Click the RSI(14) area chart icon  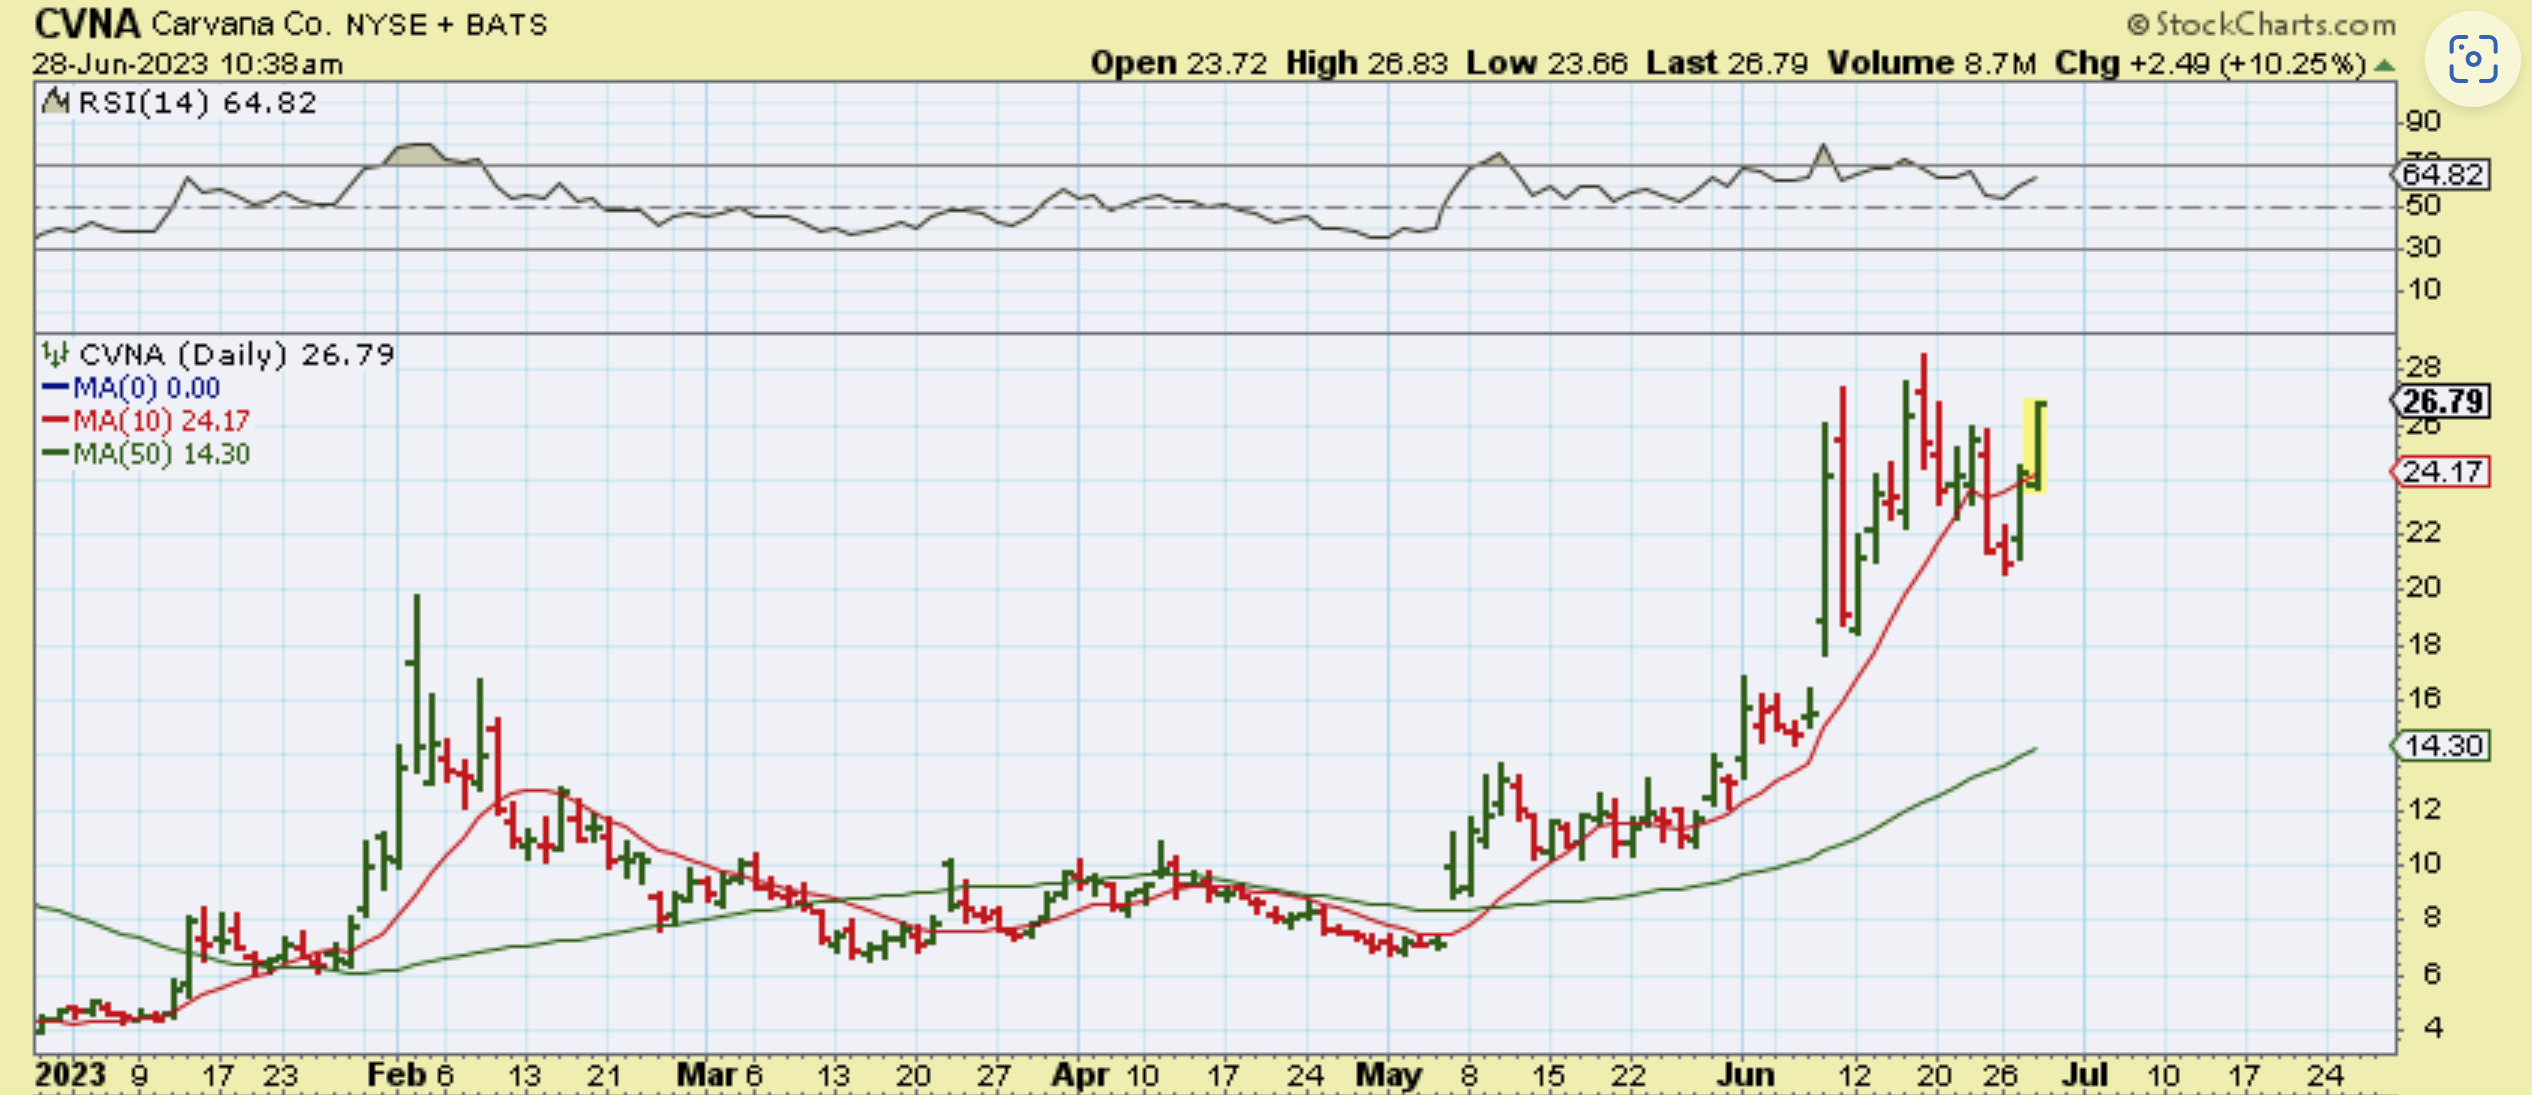point(56,102)
